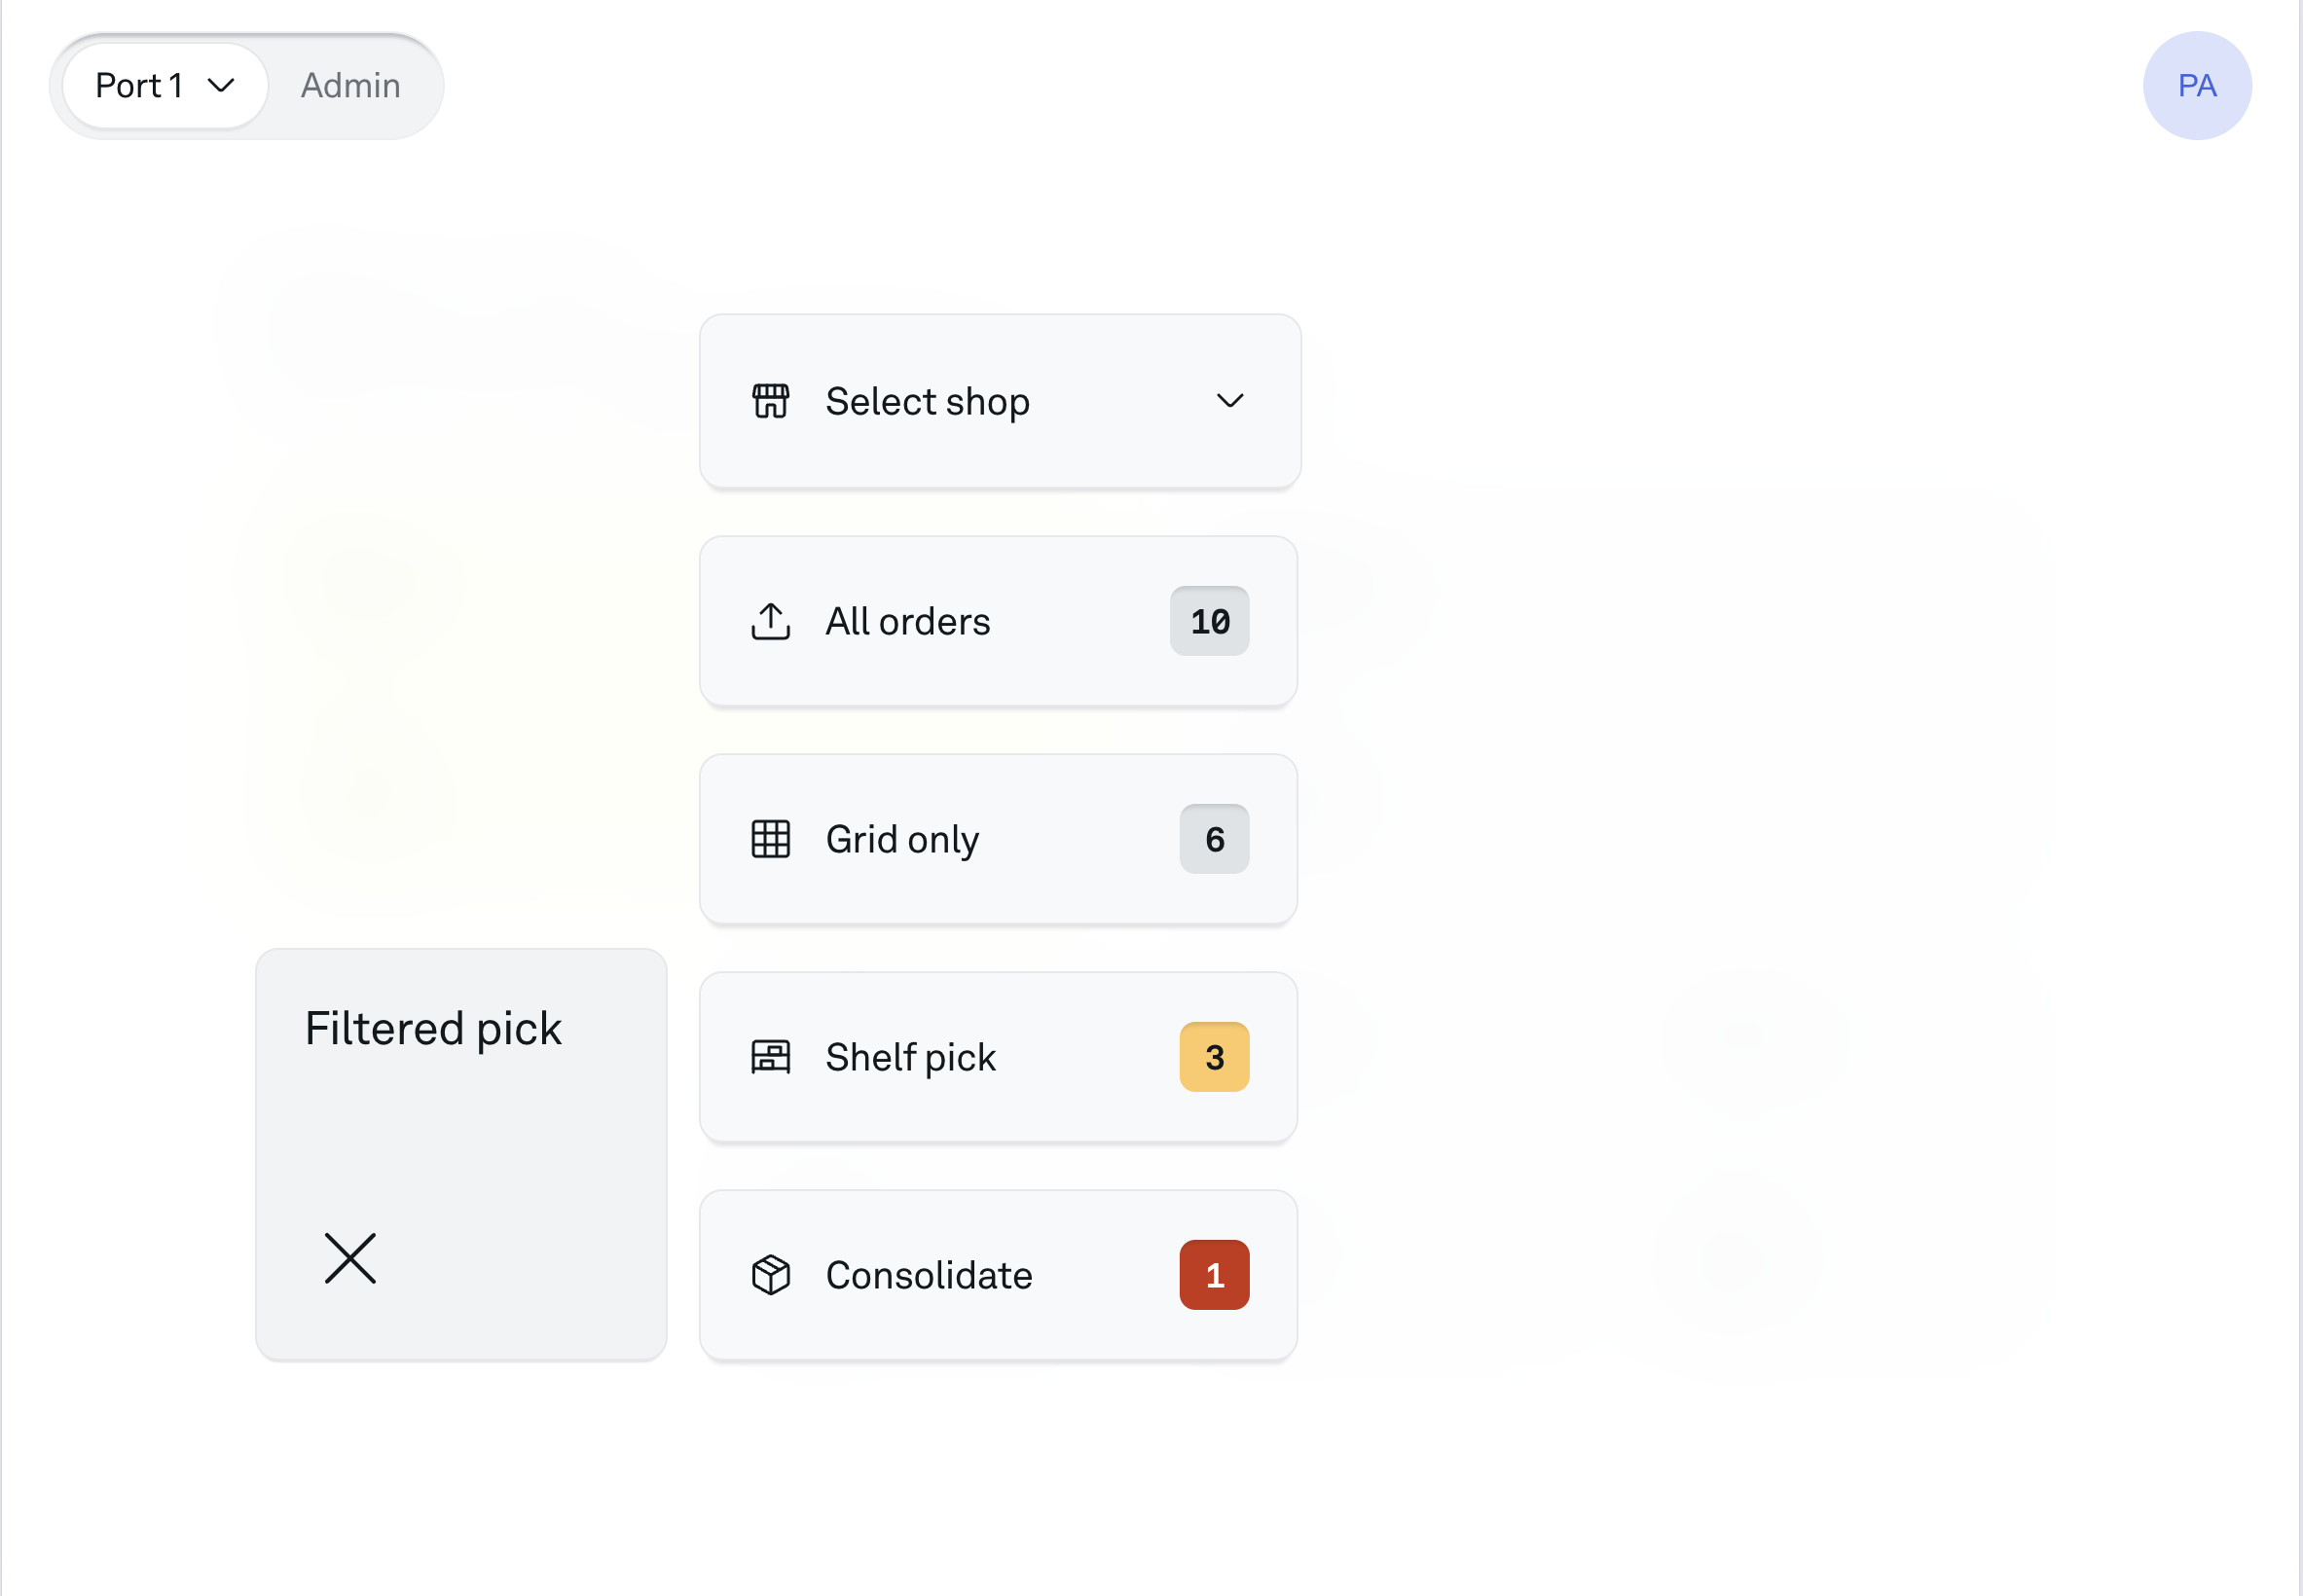This screenshot has height=1596, width=2303.
Task: Open the PA user avatar menu
Action: (x=2197, y=85)
